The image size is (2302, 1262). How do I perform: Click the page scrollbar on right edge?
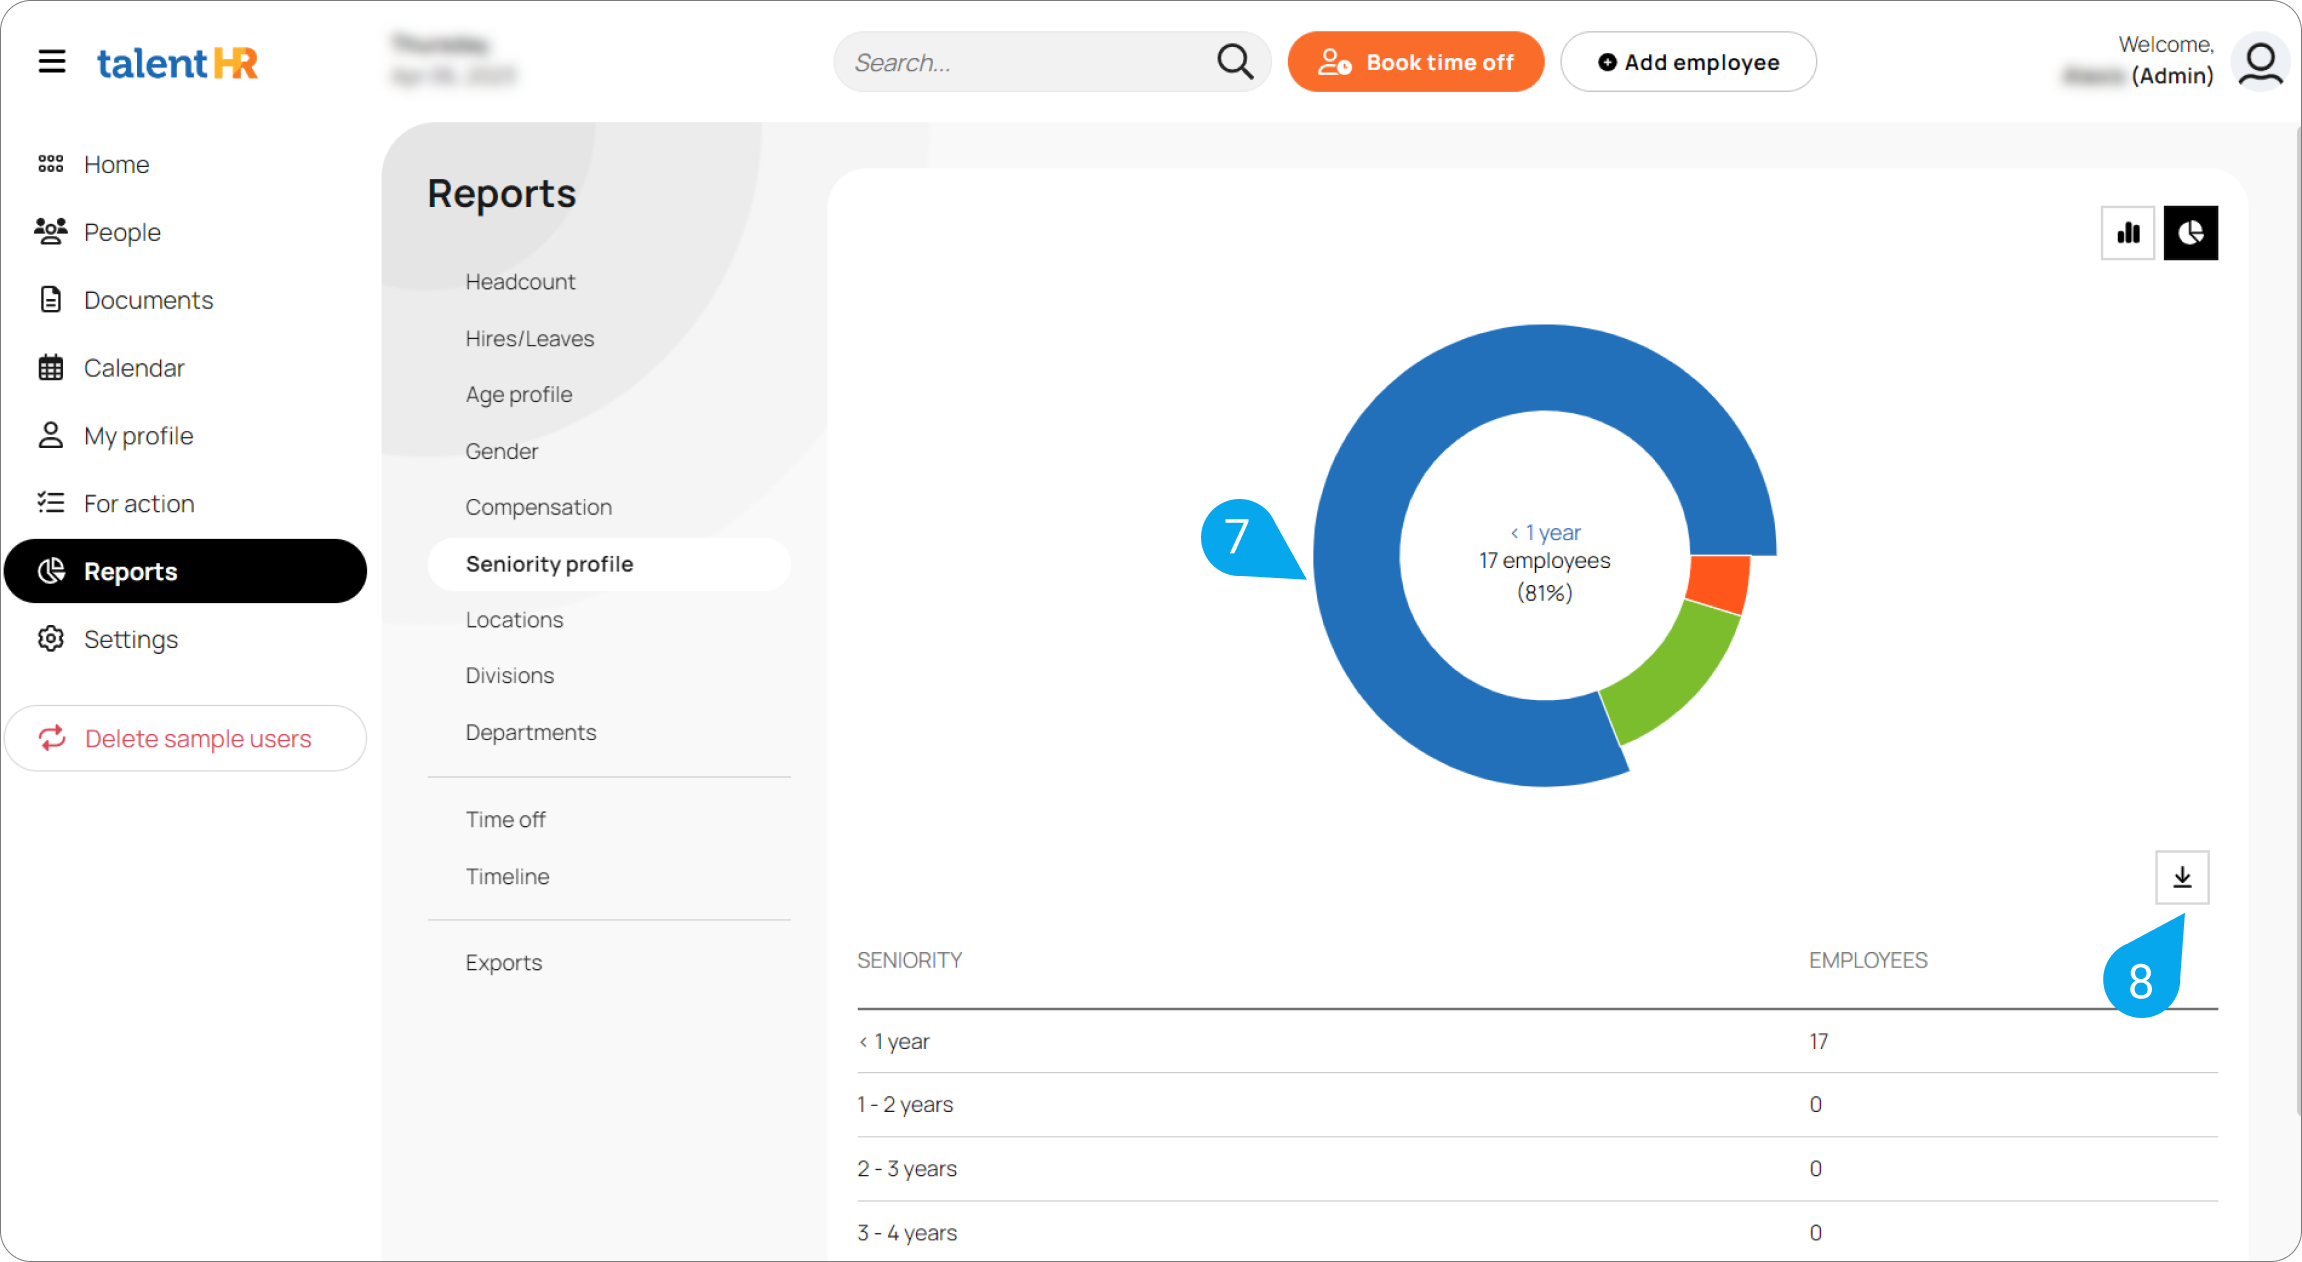tap(2297, 620)
